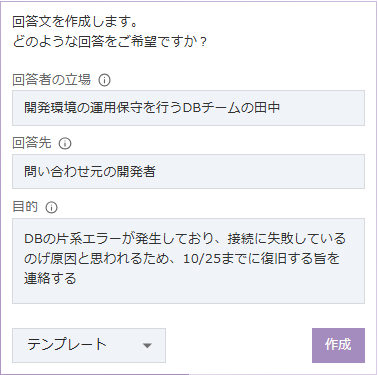
Task: Click the 回答者の立場 field label
Action: (x=52, y=80)
